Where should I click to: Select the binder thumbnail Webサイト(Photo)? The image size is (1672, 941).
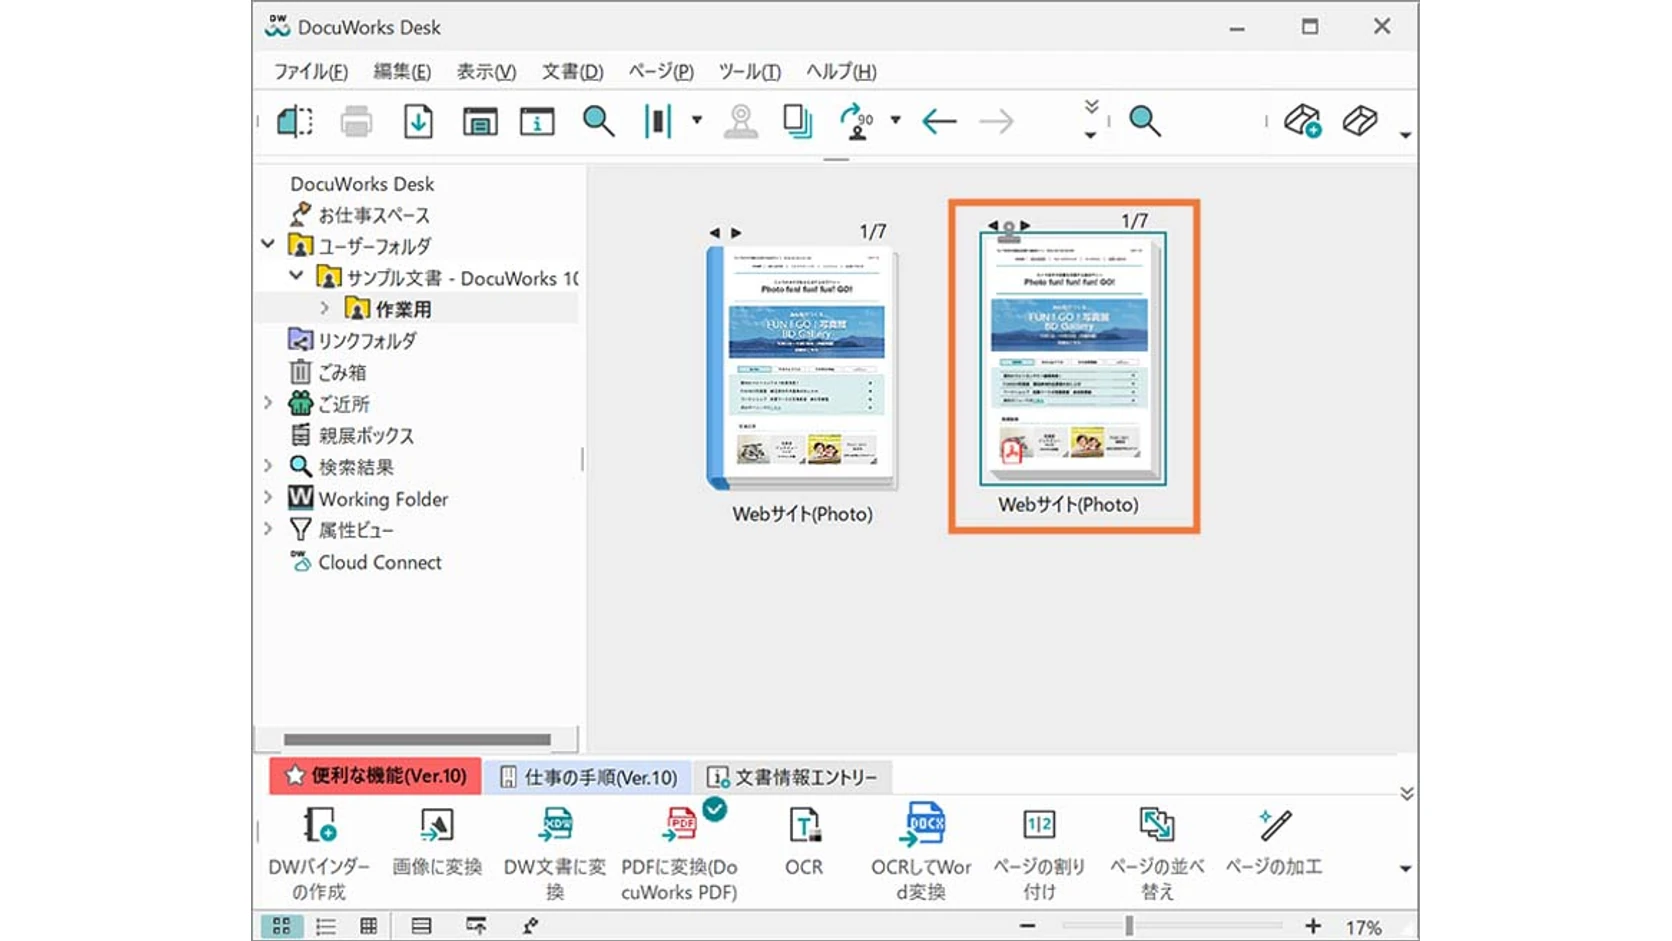802,372
